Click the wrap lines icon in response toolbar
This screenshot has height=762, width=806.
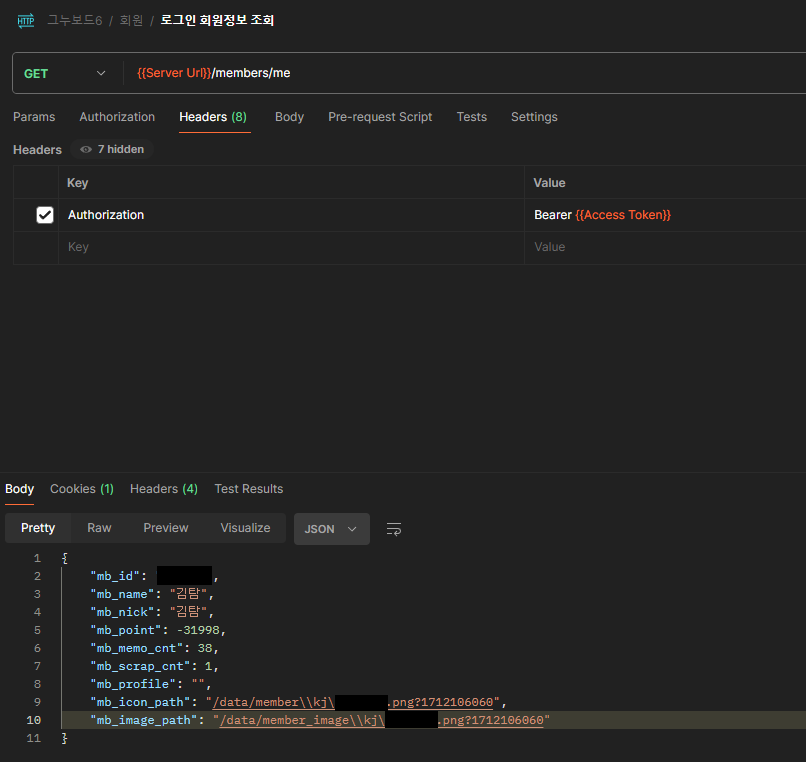(x=394, y=529)
